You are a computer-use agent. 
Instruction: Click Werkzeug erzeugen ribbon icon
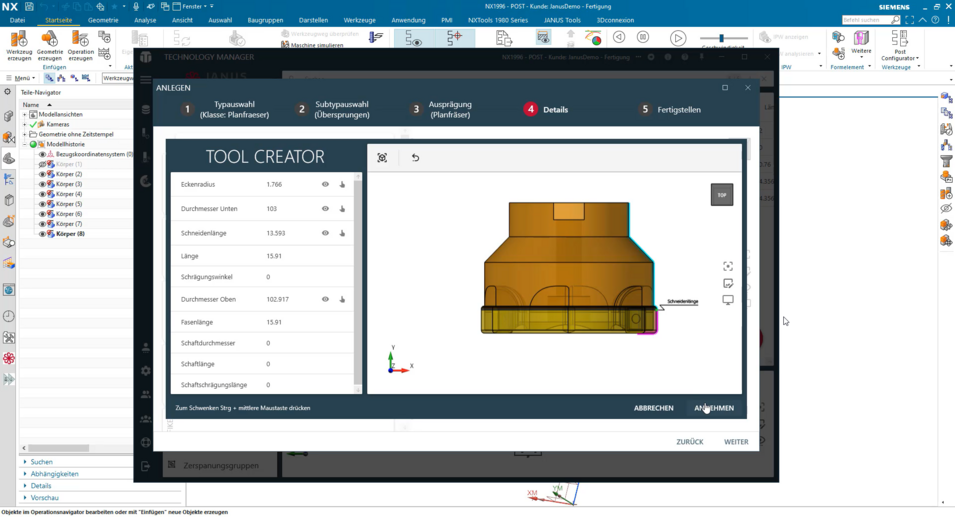tap(19, 45)
